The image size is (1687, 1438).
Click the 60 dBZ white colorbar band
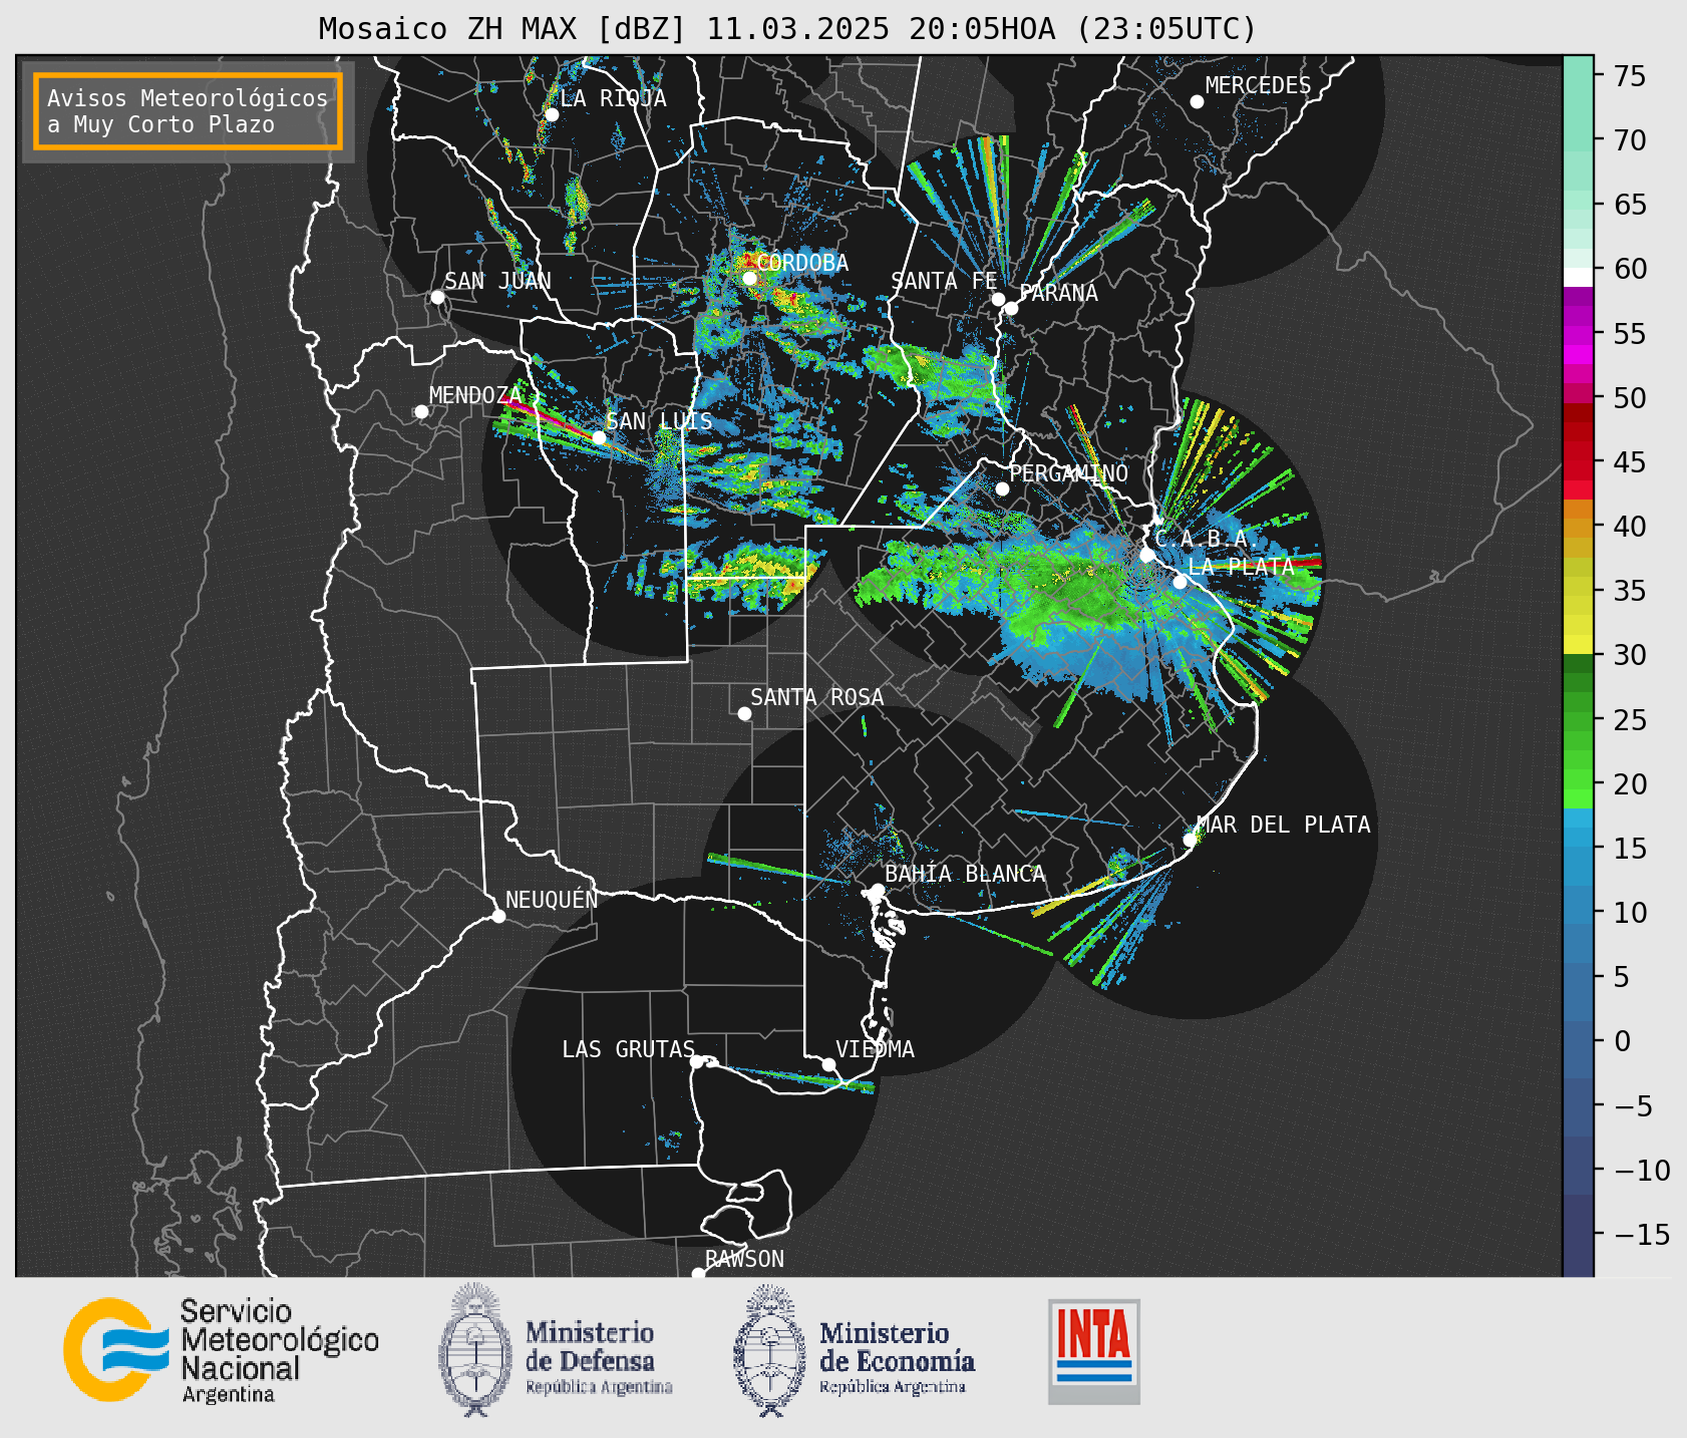[1578, 277]
